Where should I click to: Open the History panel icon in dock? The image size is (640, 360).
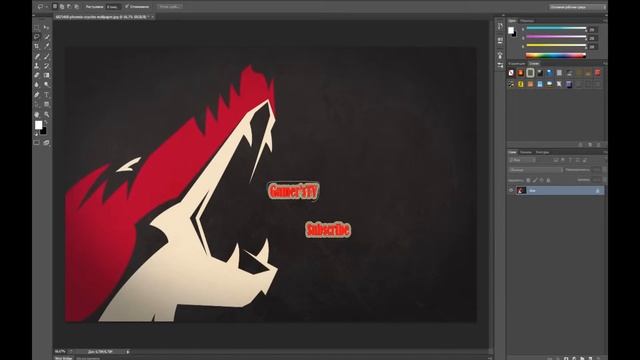(x=500, y=27)
